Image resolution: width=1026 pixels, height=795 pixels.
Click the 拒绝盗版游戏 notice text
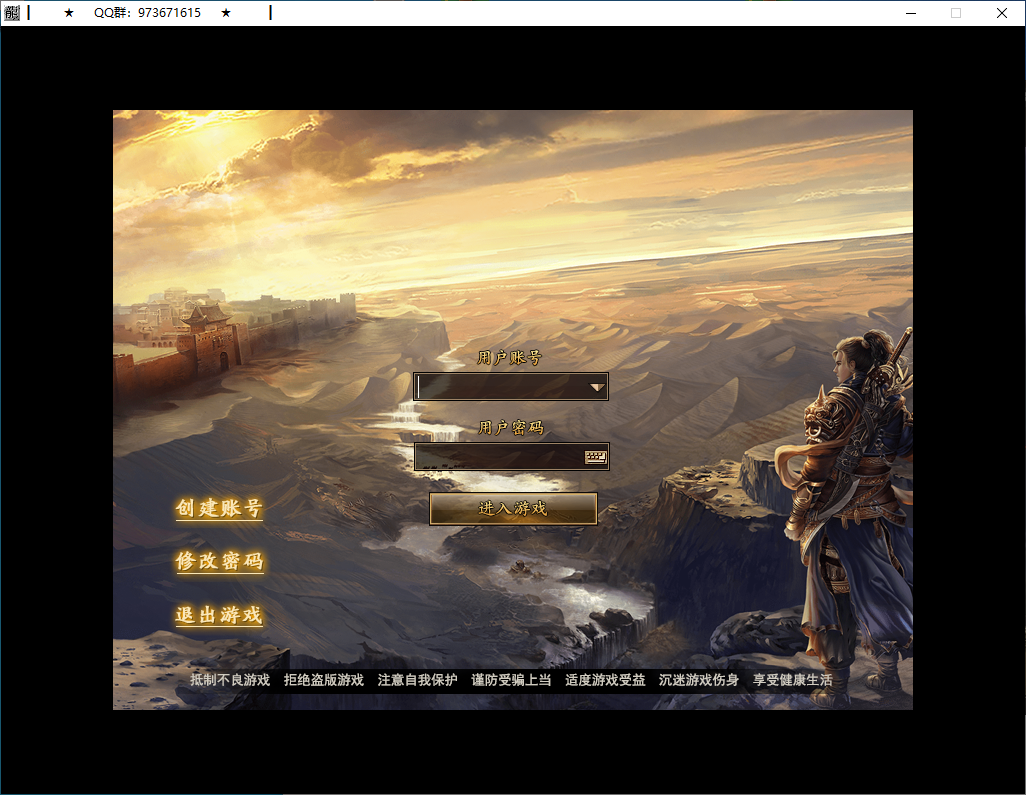coord(323,680)
